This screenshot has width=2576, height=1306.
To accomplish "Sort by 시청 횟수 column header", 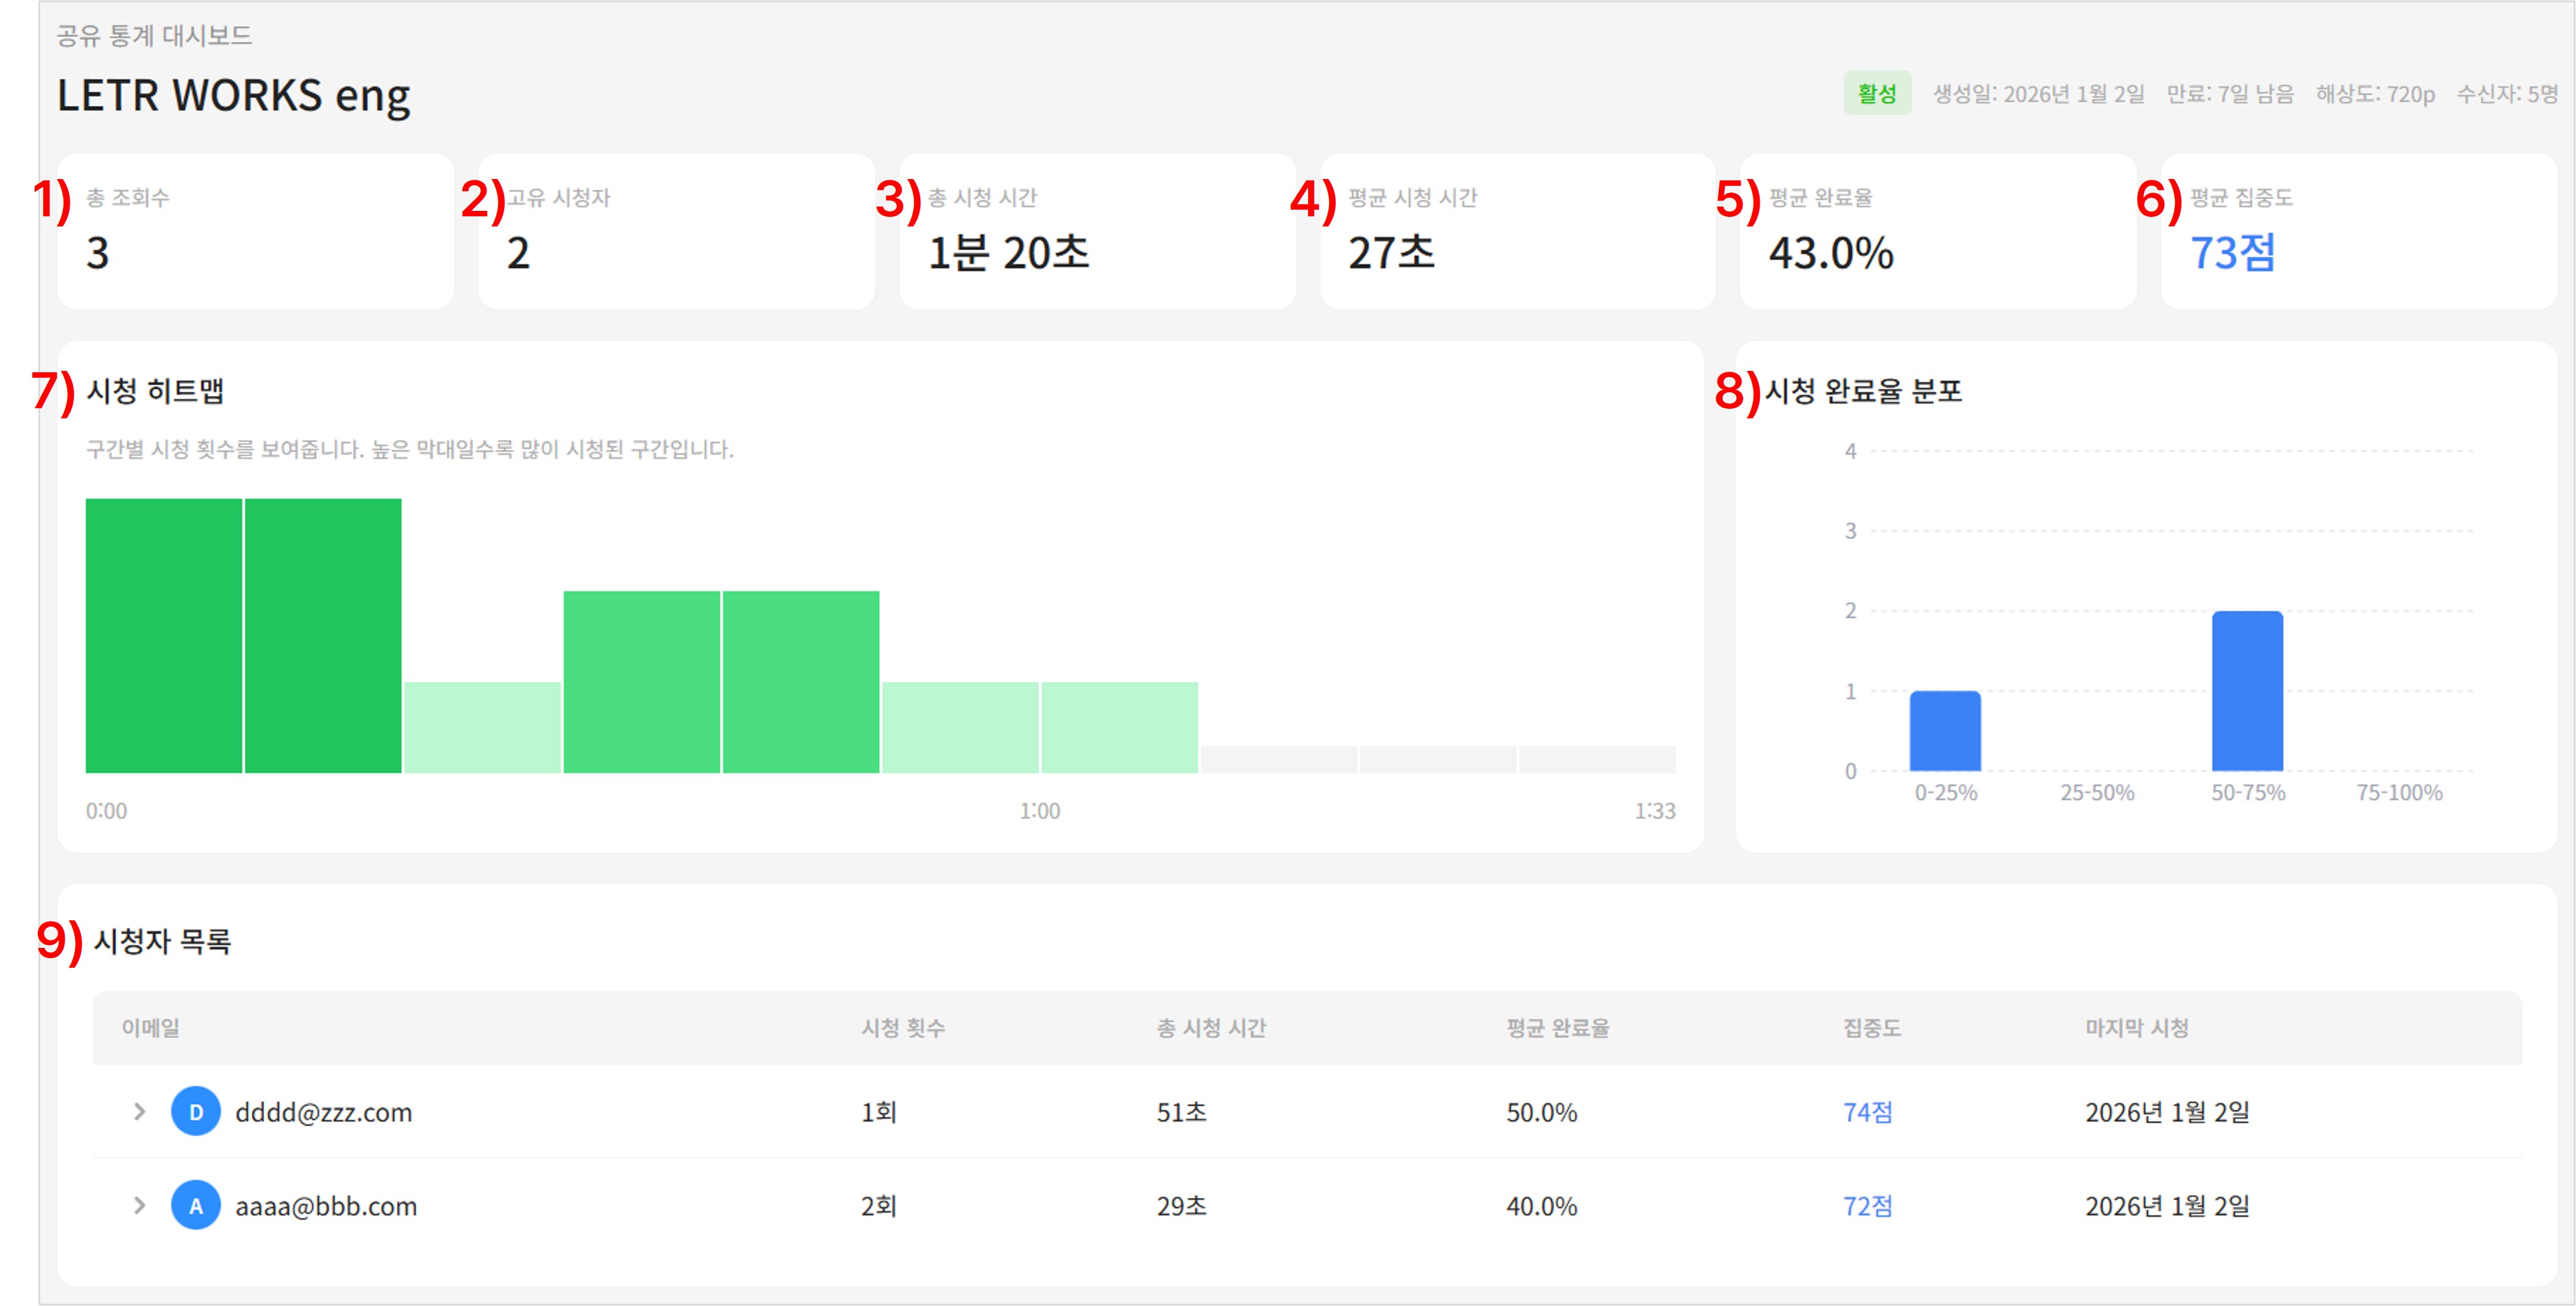I will pyautogui.click(x=902, y=1027).
